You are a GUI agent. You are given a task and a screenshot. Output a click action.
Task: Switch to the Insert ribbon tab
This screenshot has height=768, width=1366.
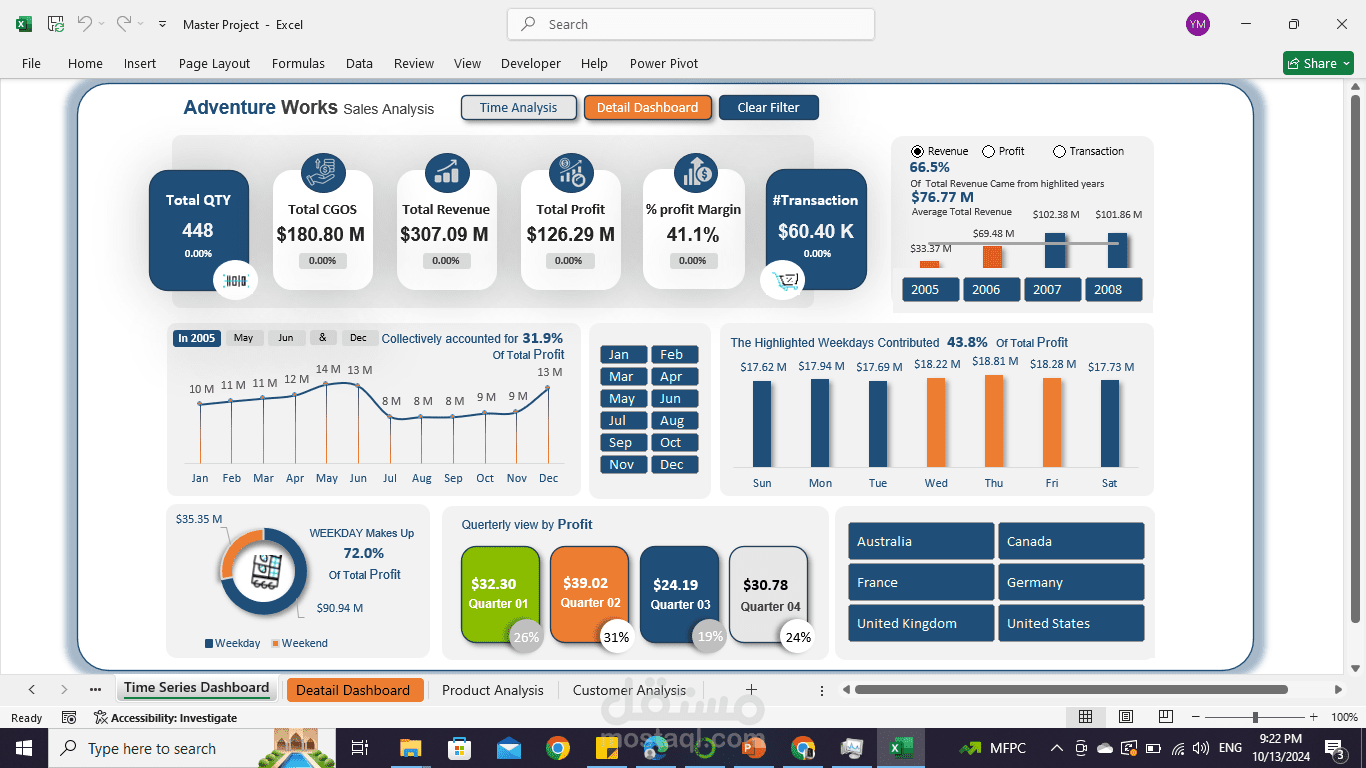coord(140,63)
